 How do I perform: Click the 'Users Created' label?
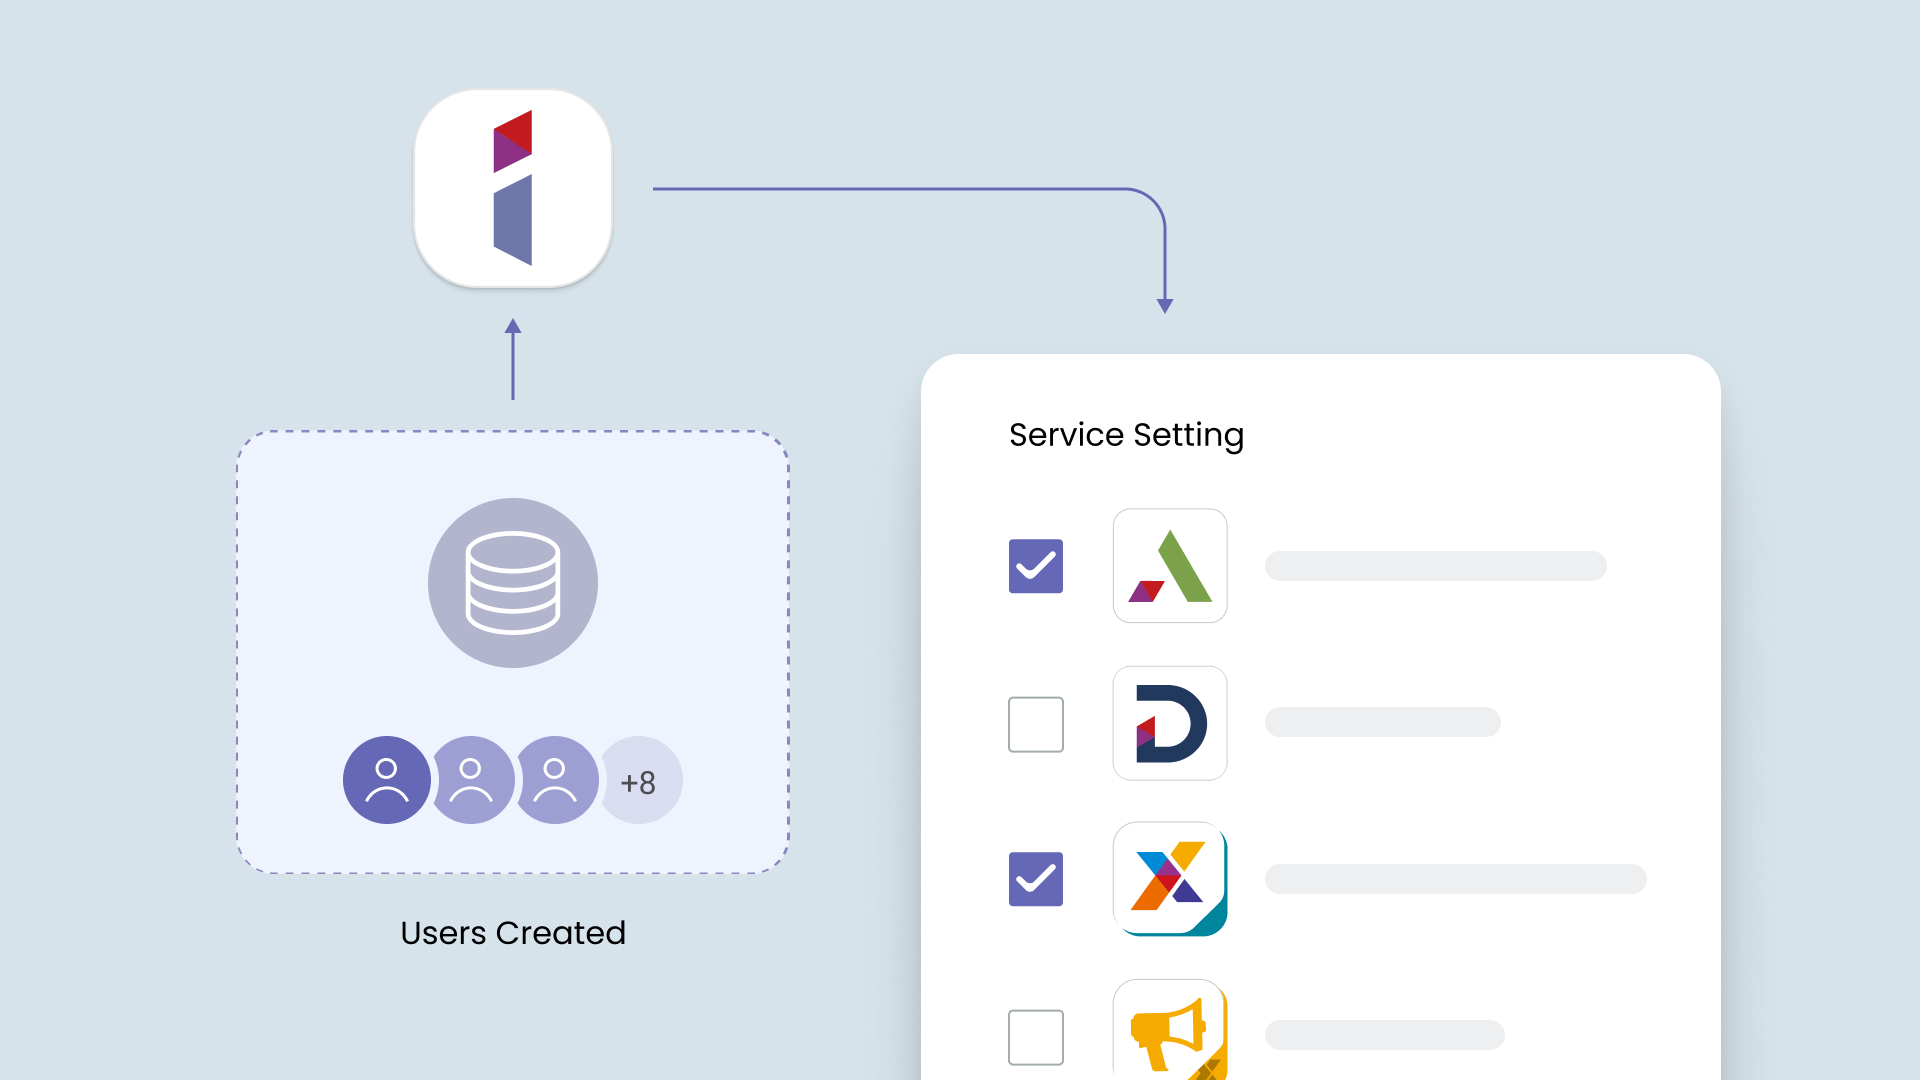pyautogui.click(x=513, y=932)
